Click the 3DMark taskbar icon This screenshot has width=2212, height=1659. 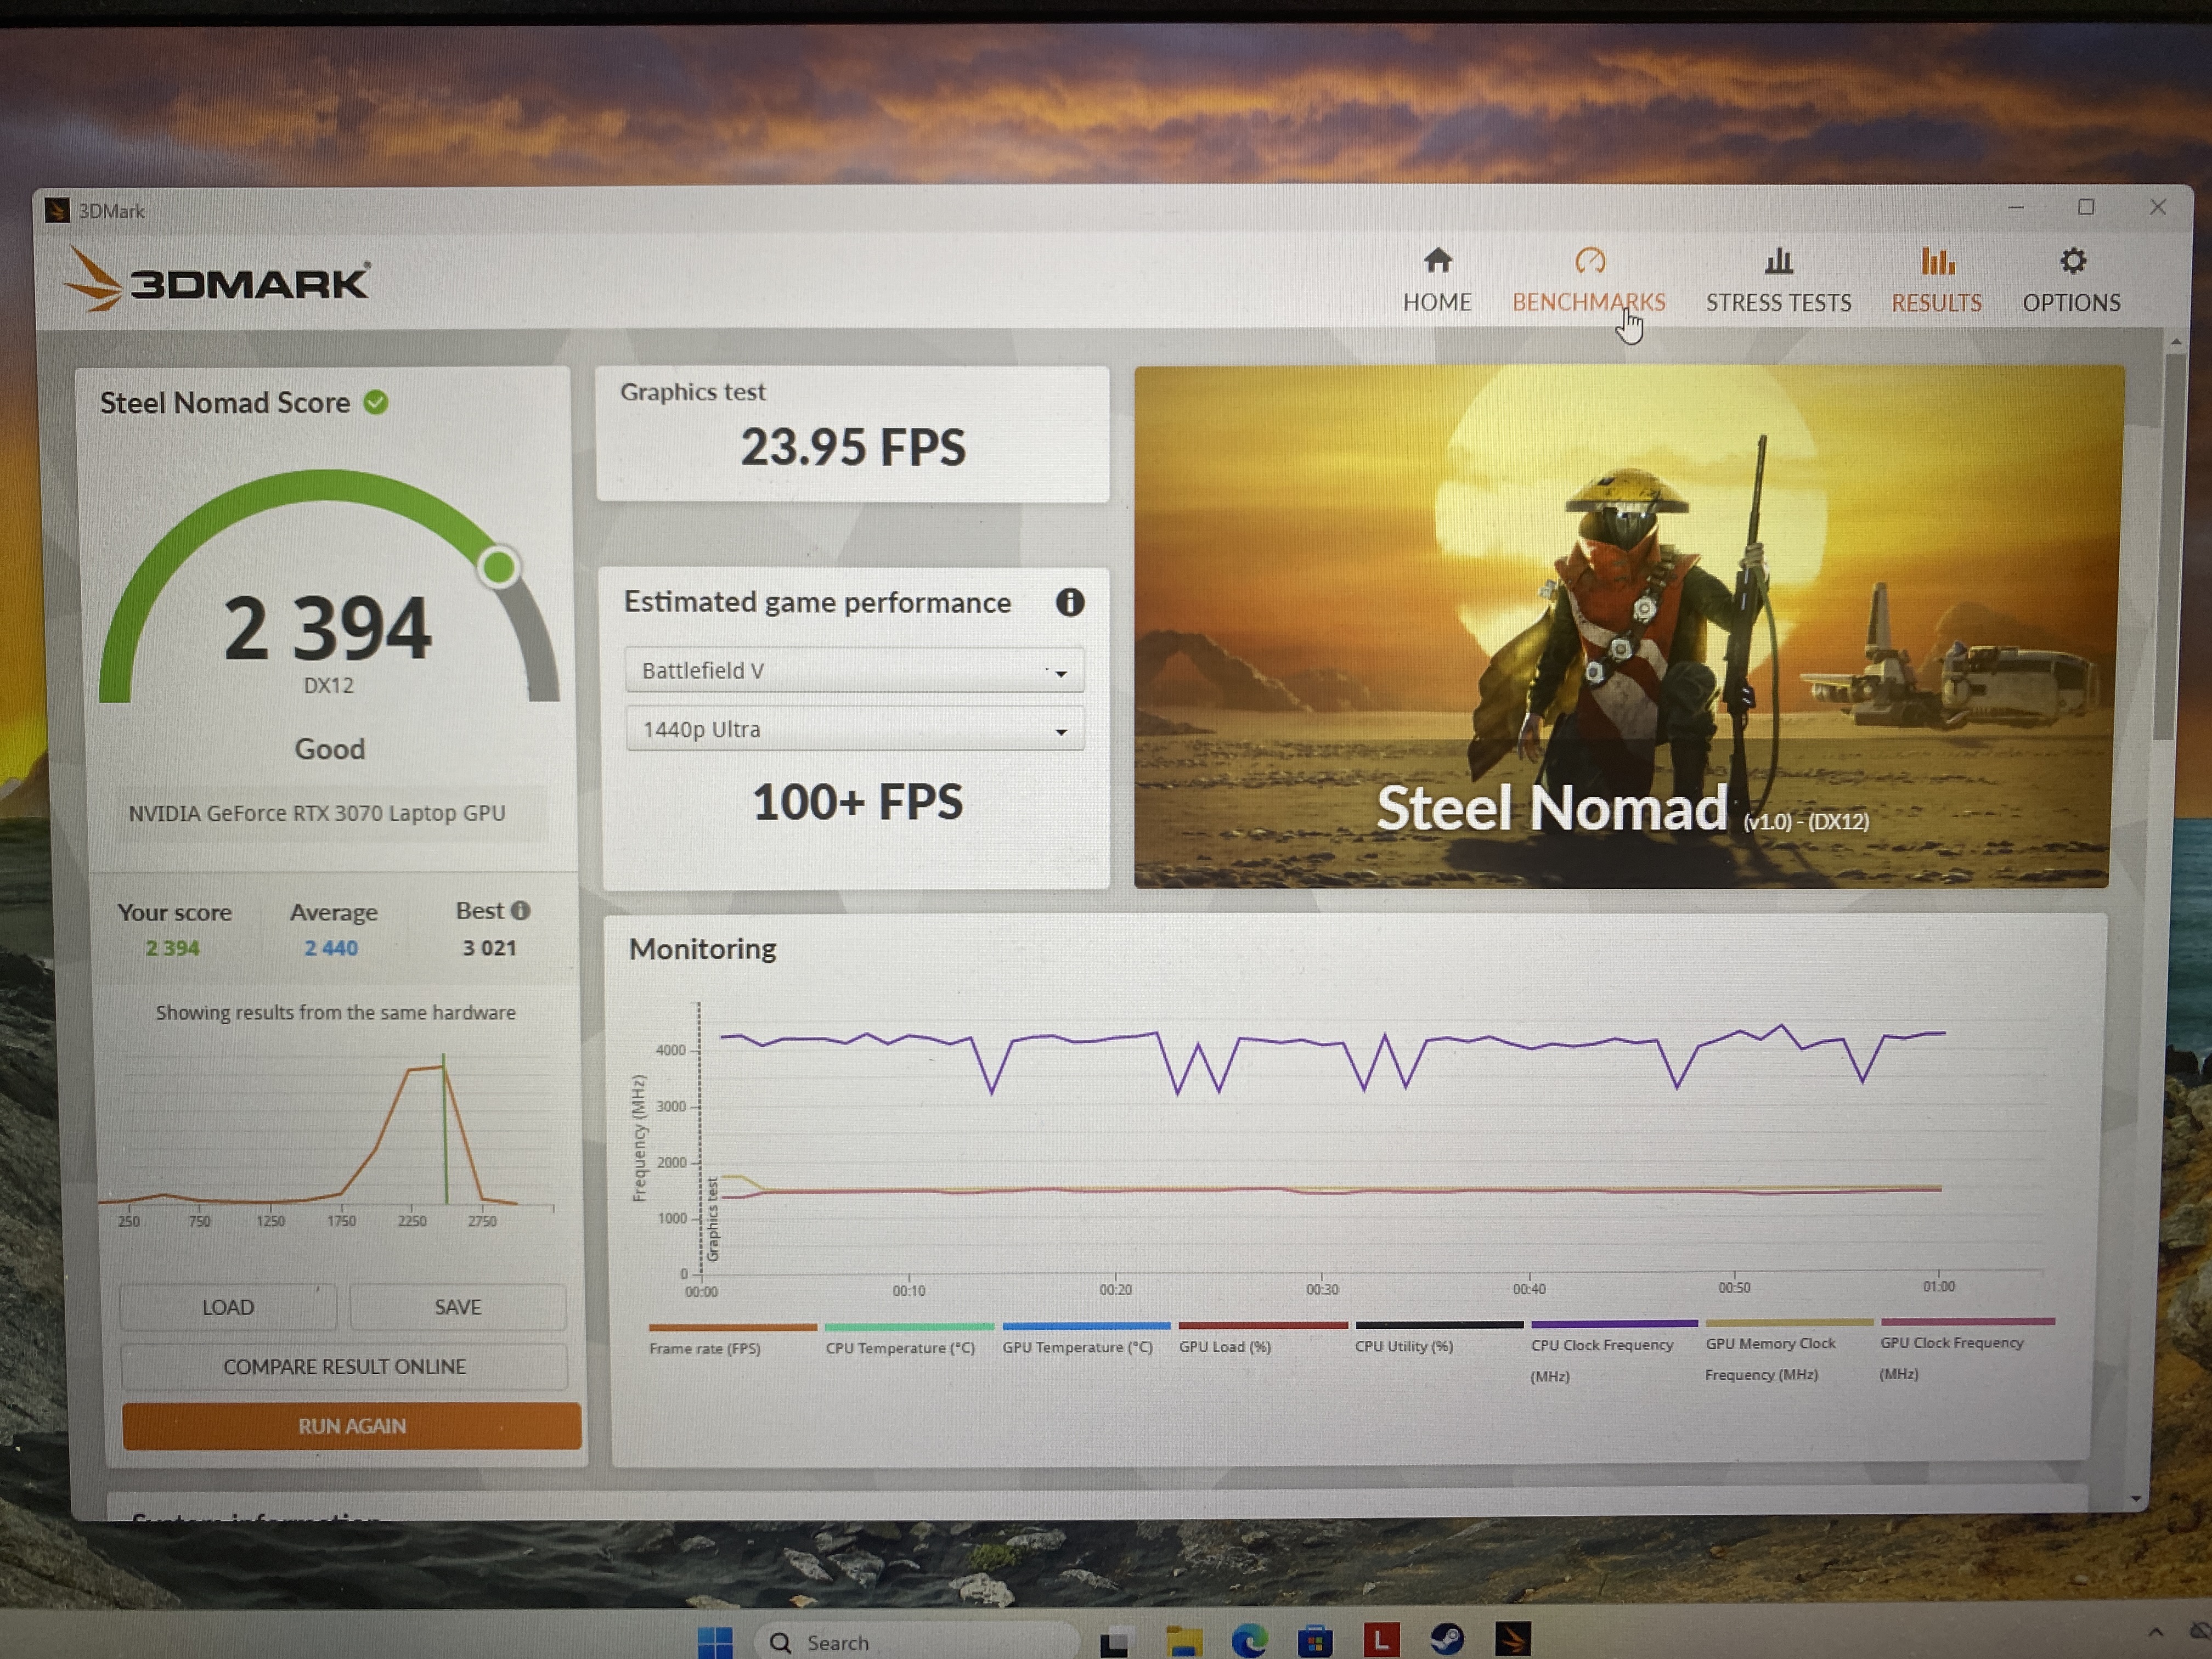1513,1638
